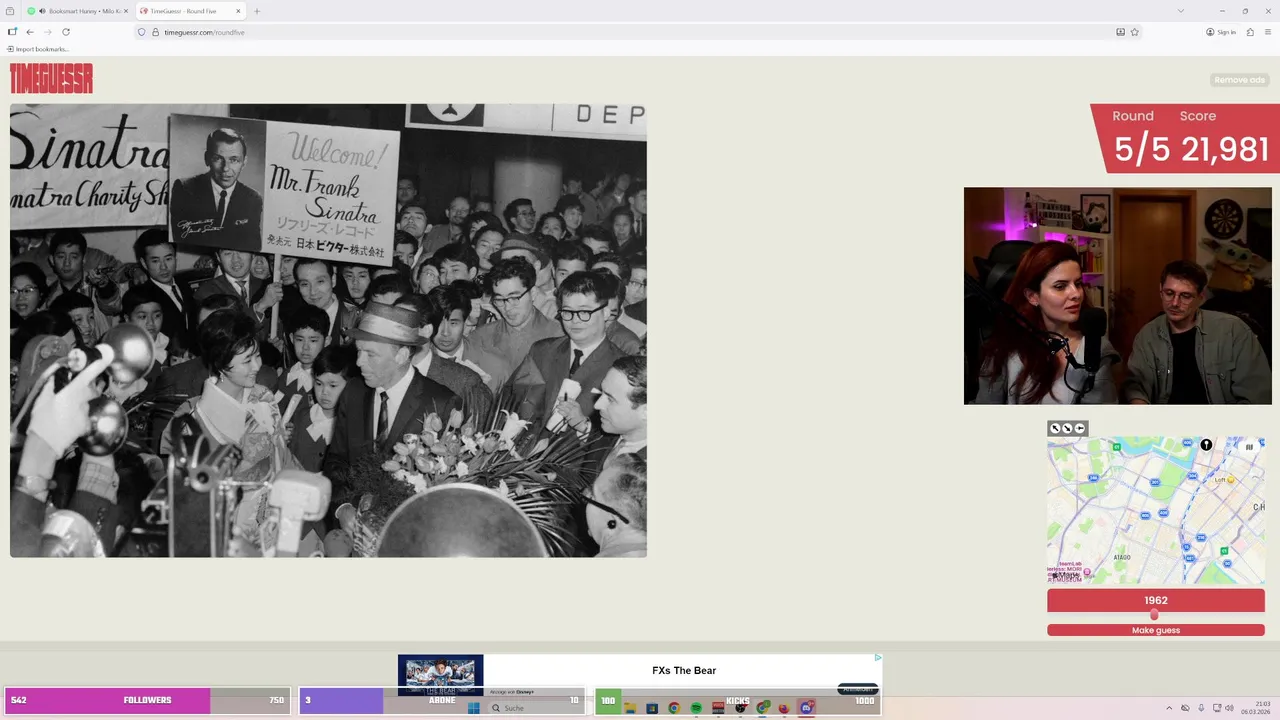Close the Booksmart Hunny tab

click(x=126, y=11)
